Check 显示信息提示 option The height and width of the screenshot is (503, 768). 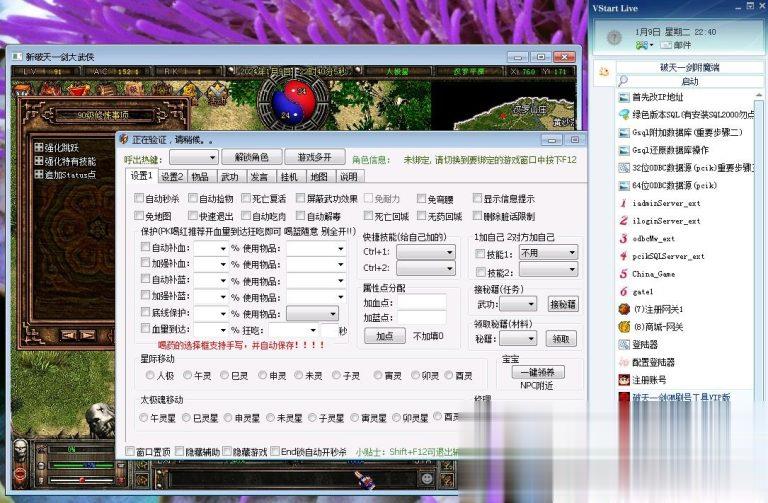pos(478,198)
